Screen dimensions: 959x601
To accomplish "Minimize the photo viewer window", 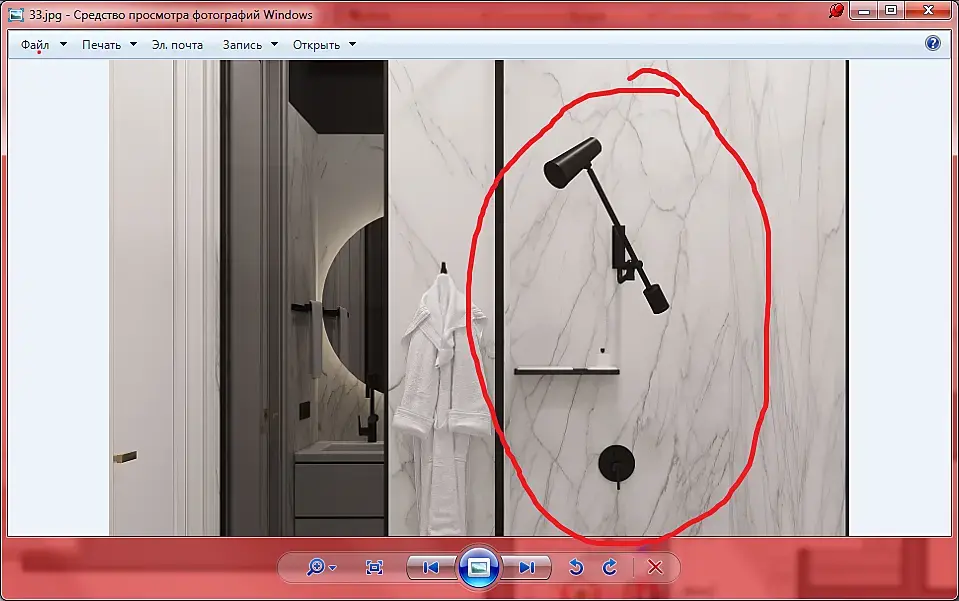I will [x=864, y=10].
